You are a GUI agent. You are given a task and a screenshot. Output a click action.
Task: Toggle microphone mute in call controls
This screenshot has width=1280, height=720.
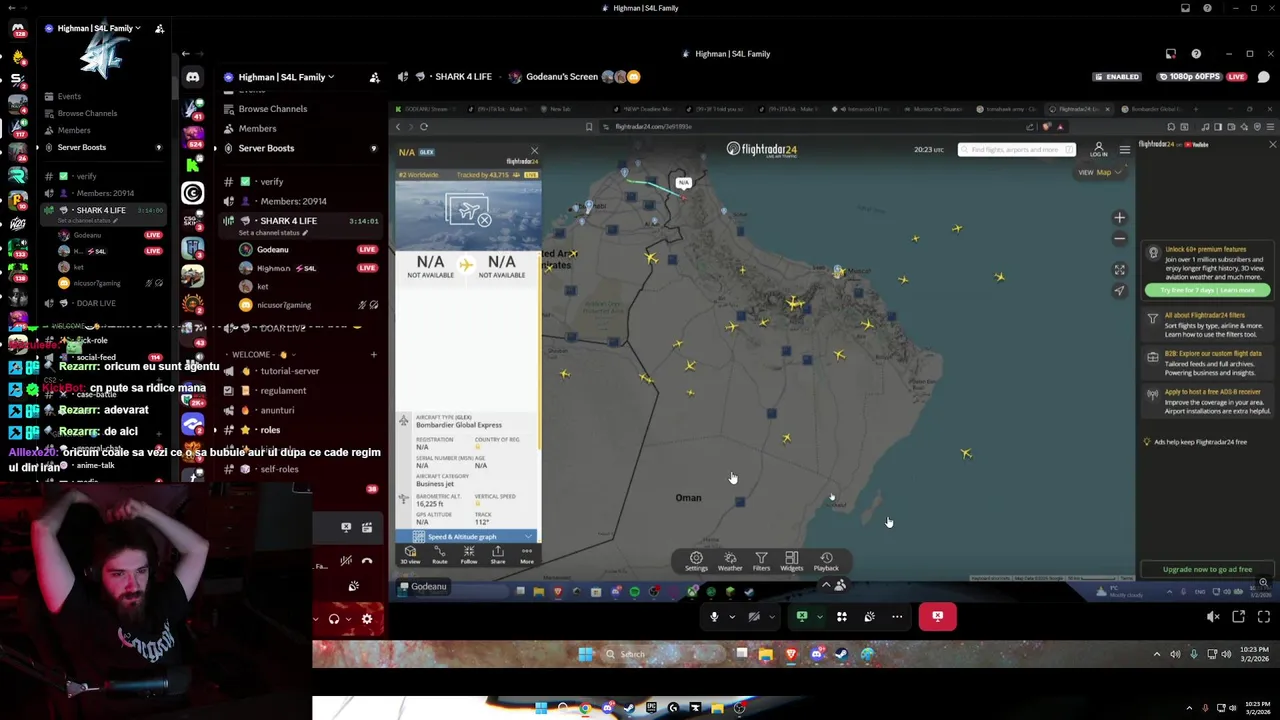click(714, 616)
